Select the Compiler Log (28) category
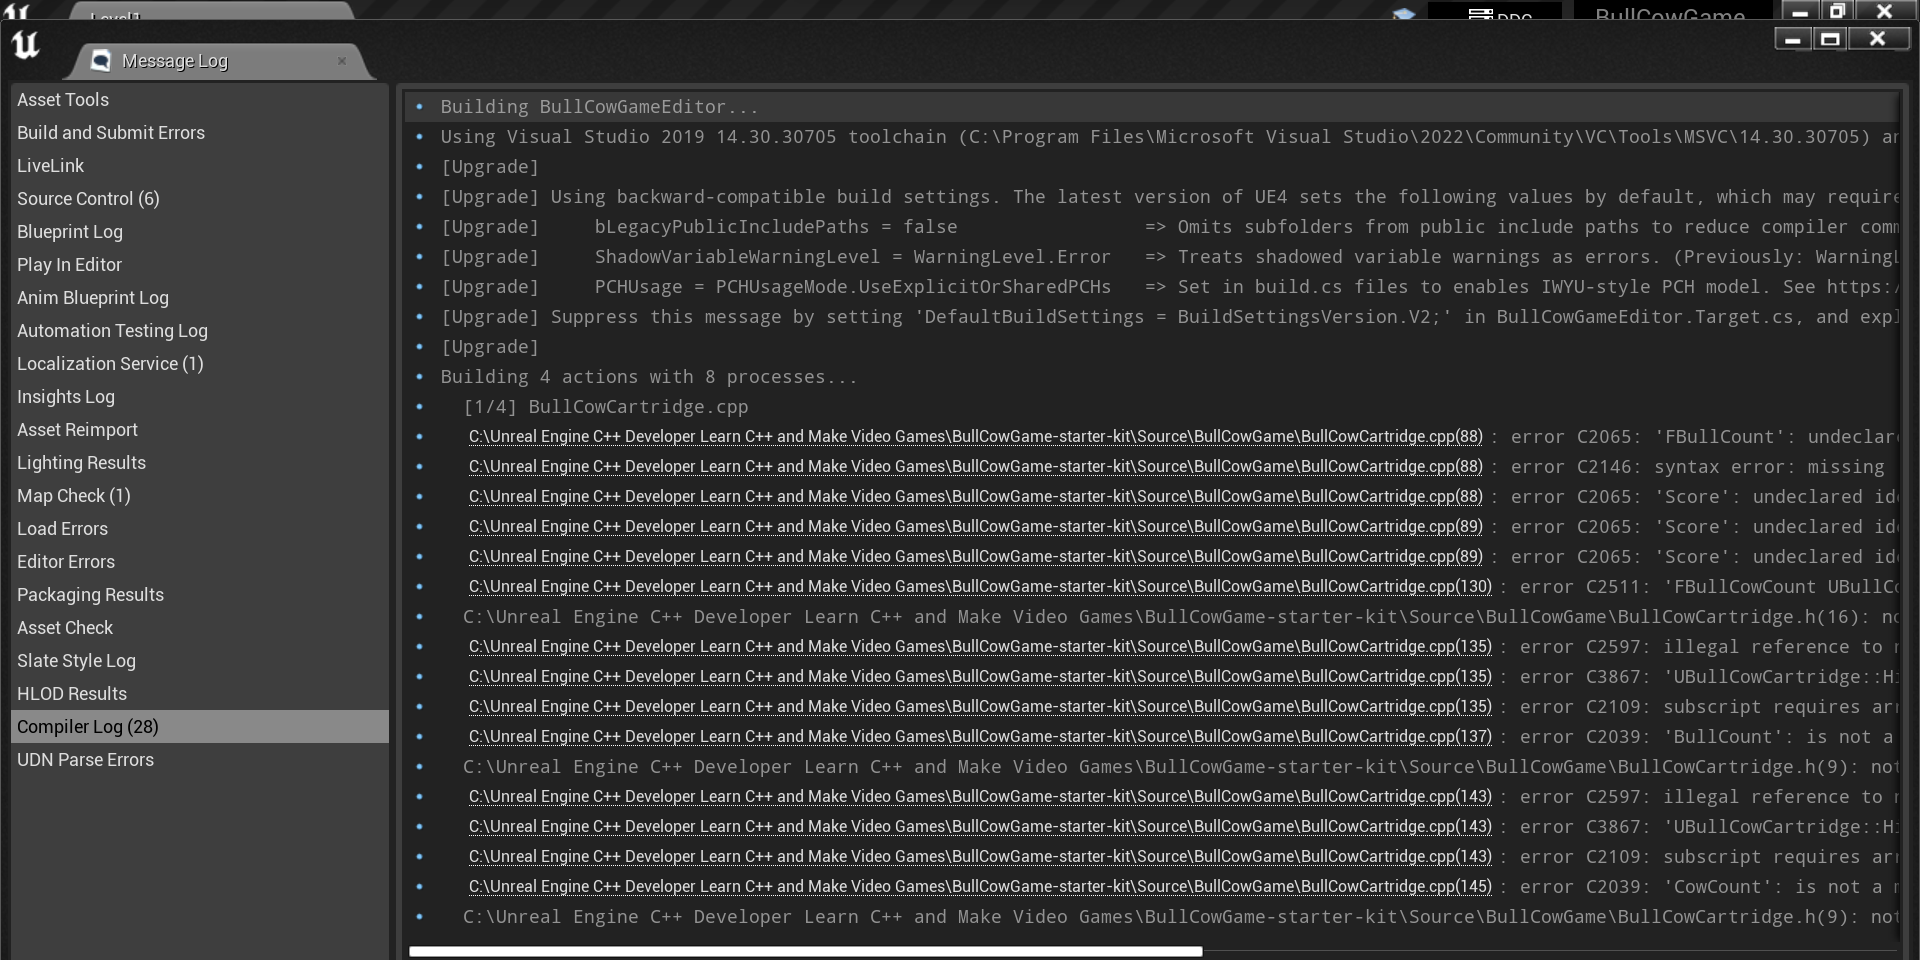 (89, 727)
